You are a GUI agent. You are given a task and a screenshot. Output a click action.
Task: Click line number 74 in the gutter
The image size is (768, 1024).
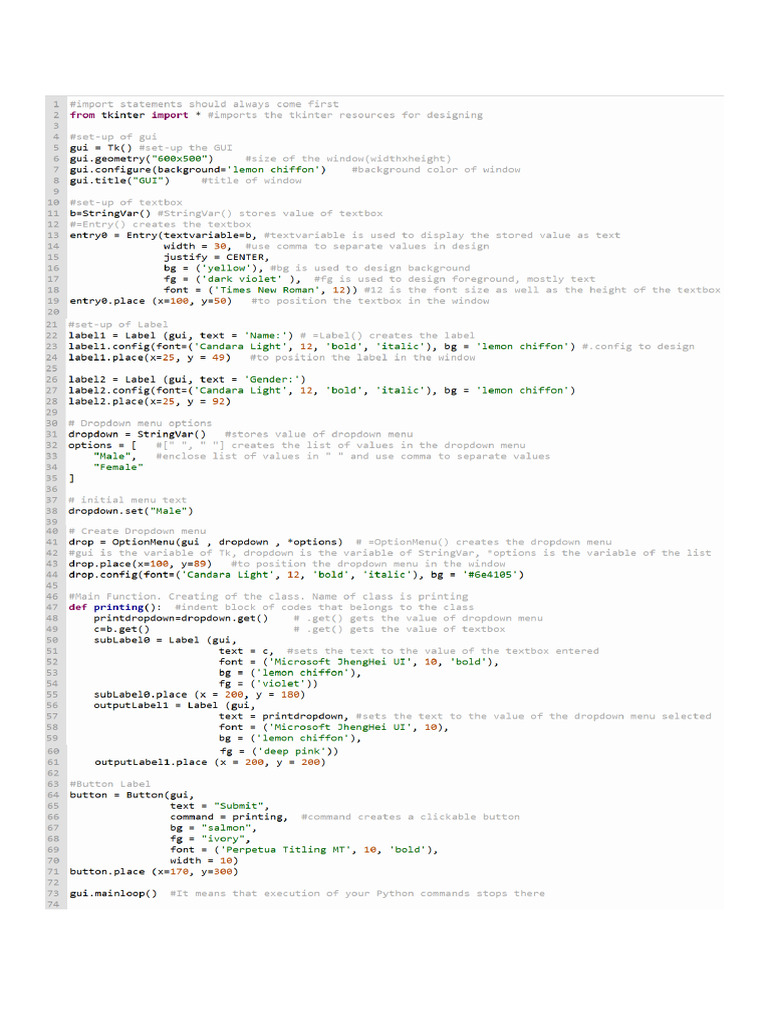[x=53, y=904]
